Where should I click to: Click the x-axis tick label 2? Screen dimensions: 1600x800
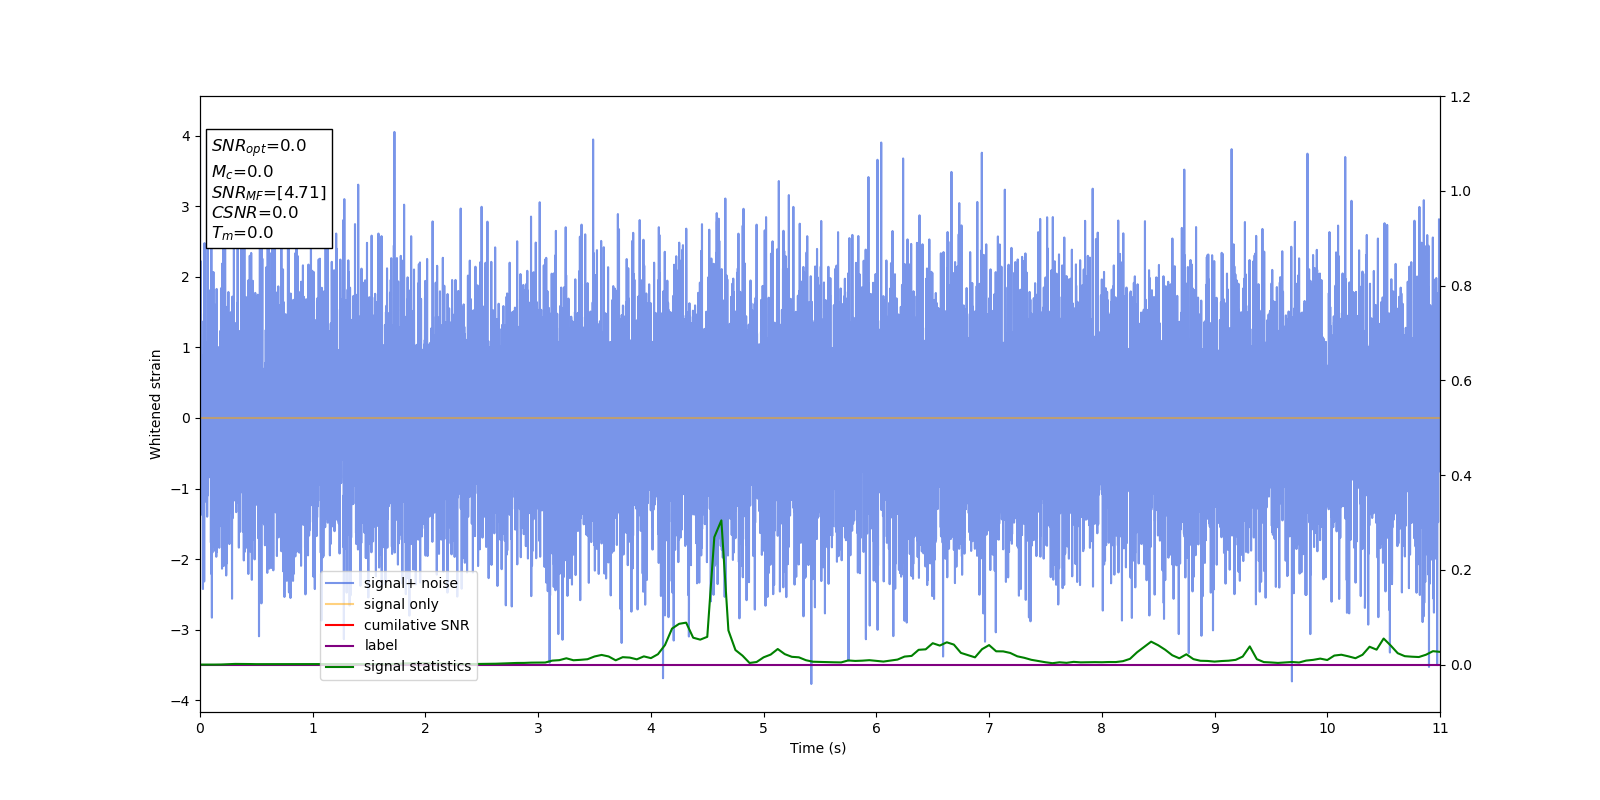click(425, 728)
